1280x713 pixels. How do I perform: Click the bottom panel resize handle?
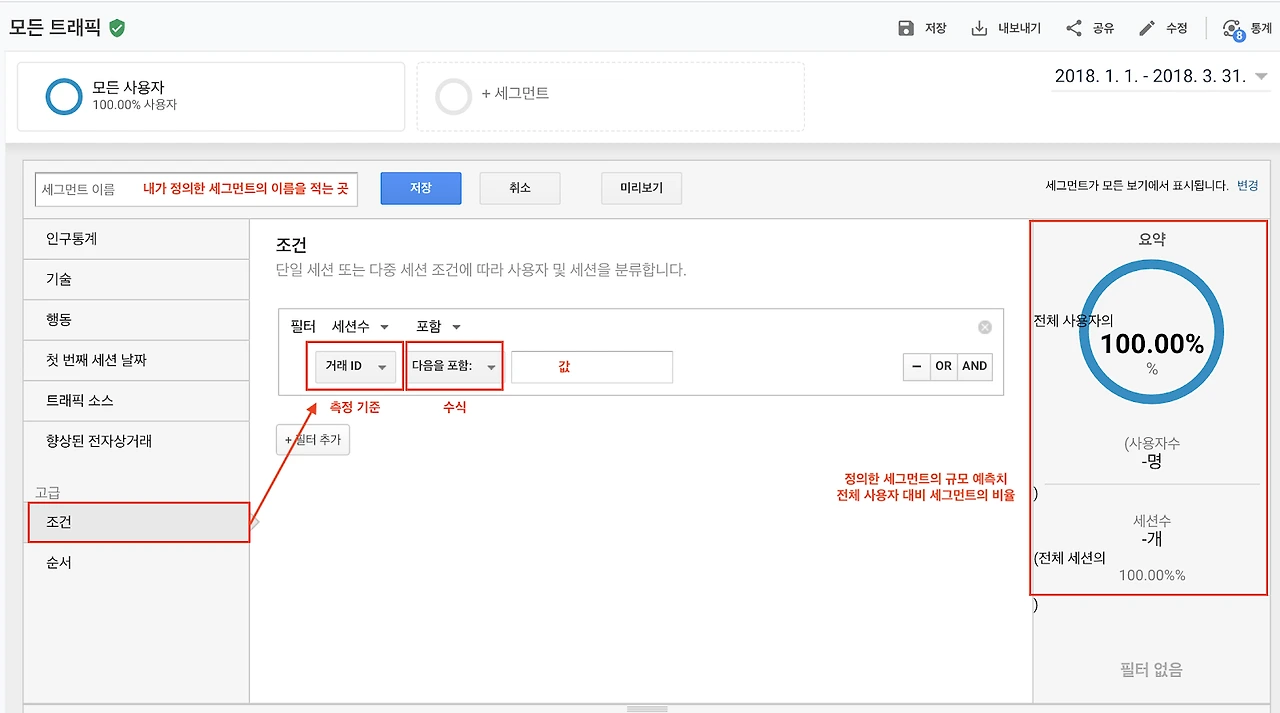647,709
